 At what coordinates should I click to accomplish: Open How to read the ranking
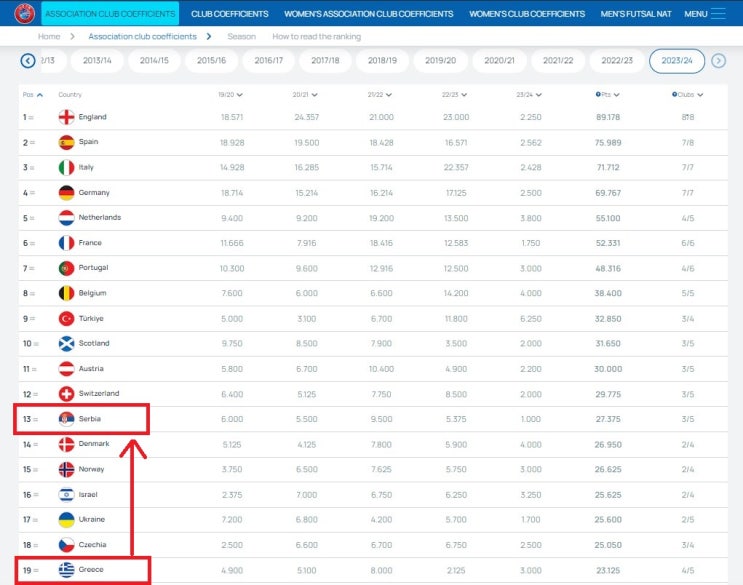[x=317, y=36]
